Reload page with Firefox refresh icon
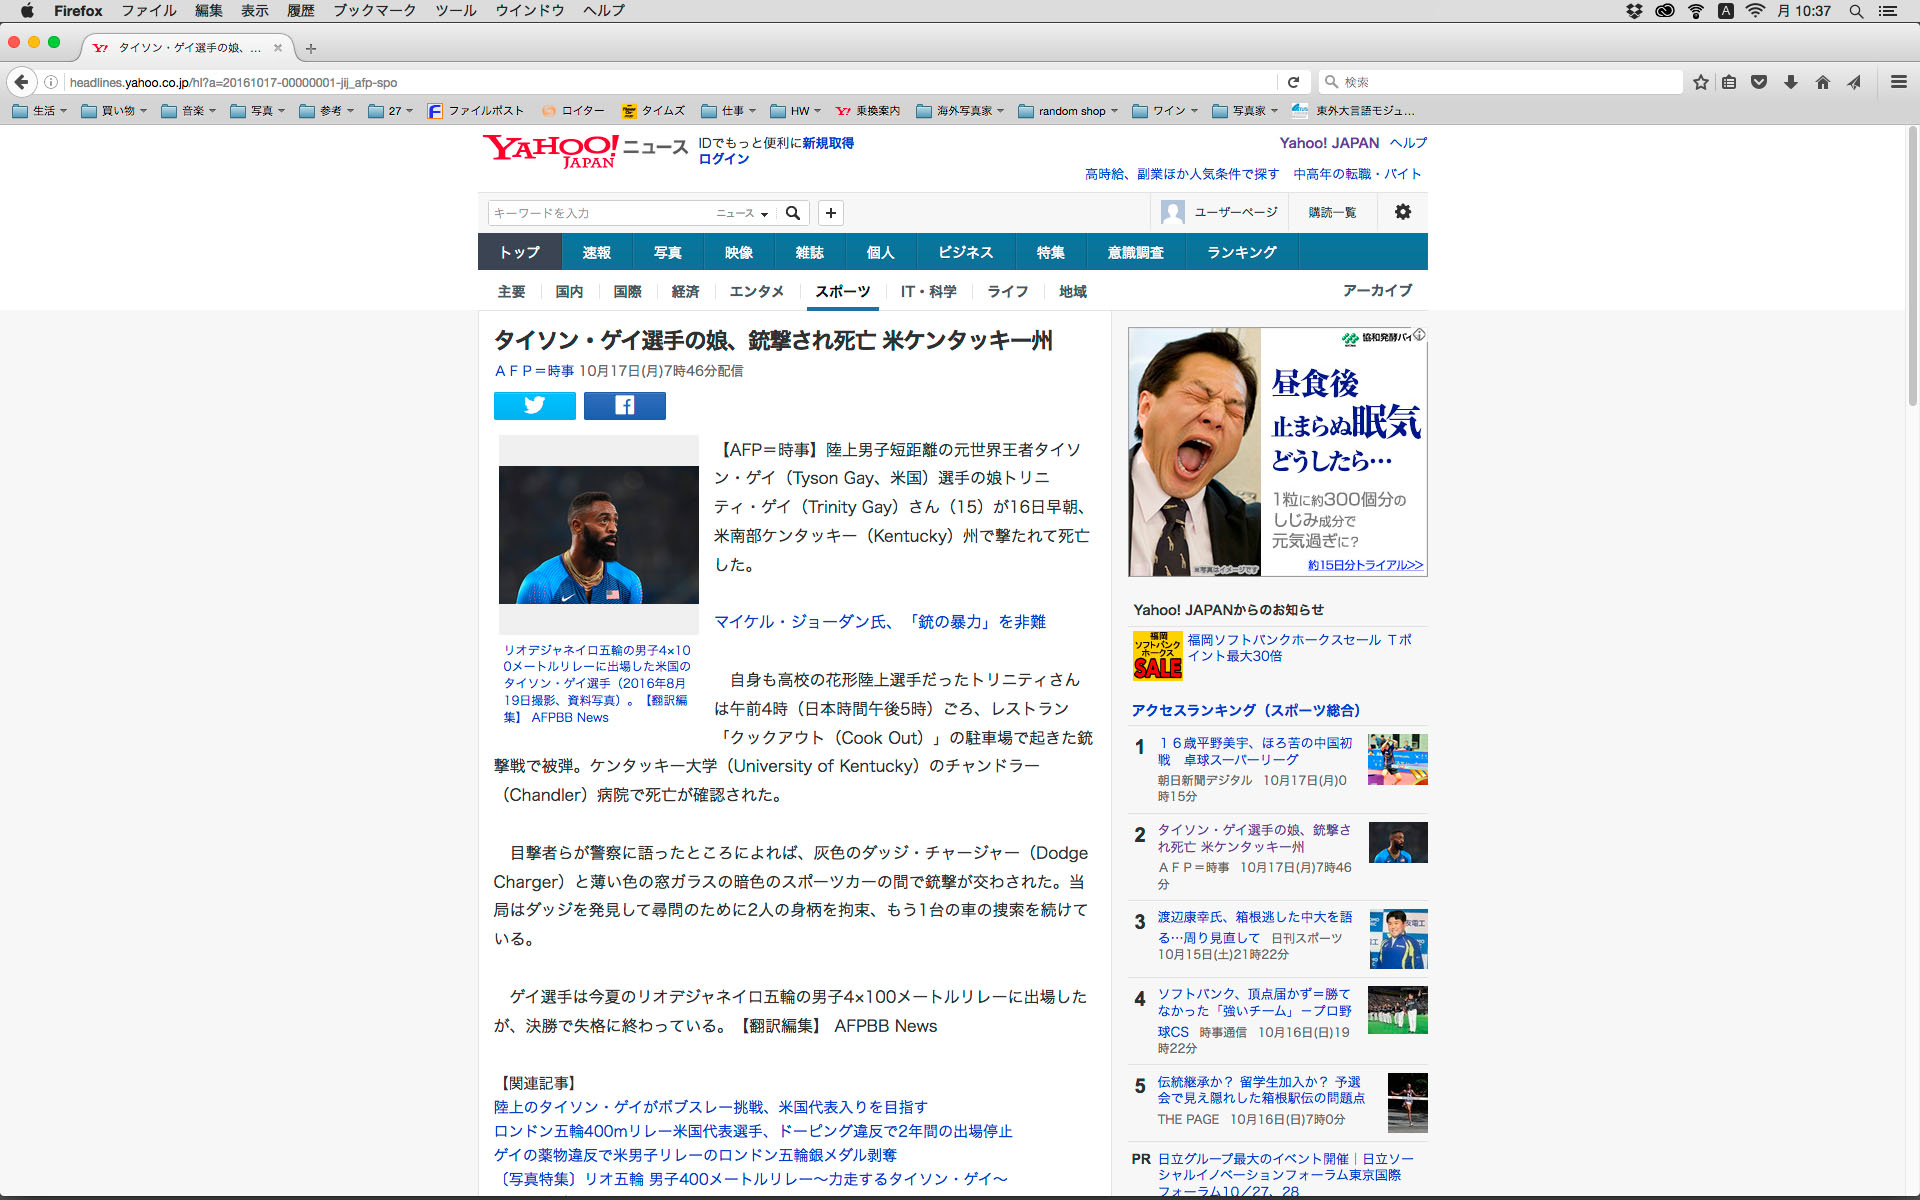This screenshot has height=1200, width=1920. pos(1293,82)
